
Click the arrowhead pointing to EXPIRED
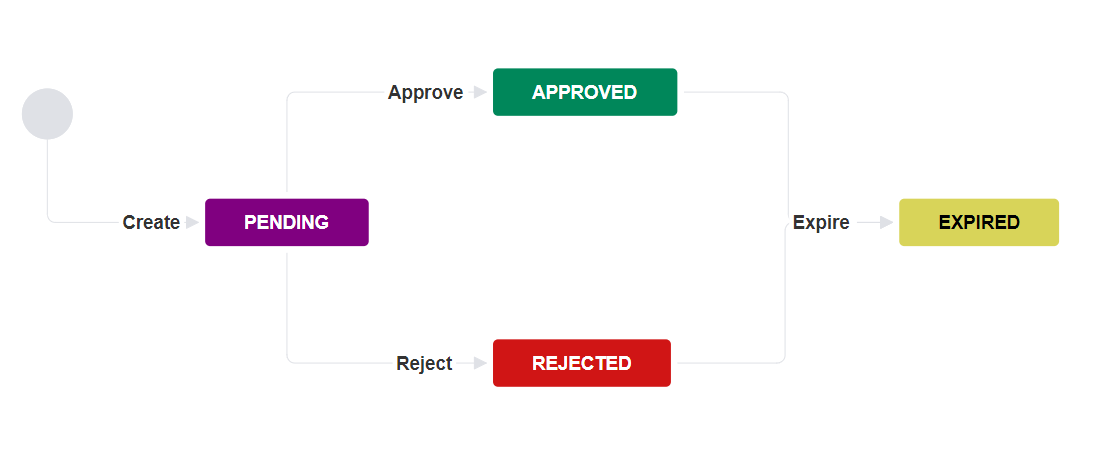886,223
